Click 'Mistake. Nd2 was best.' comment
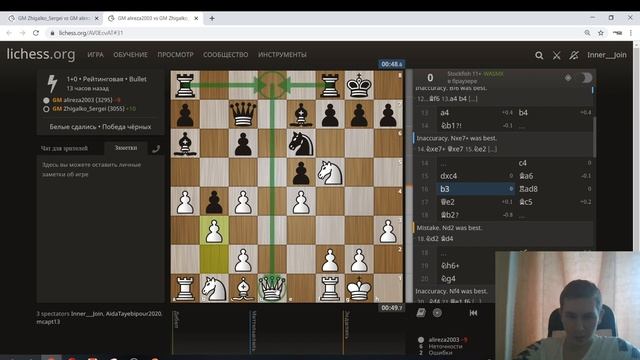 [449, 228]
